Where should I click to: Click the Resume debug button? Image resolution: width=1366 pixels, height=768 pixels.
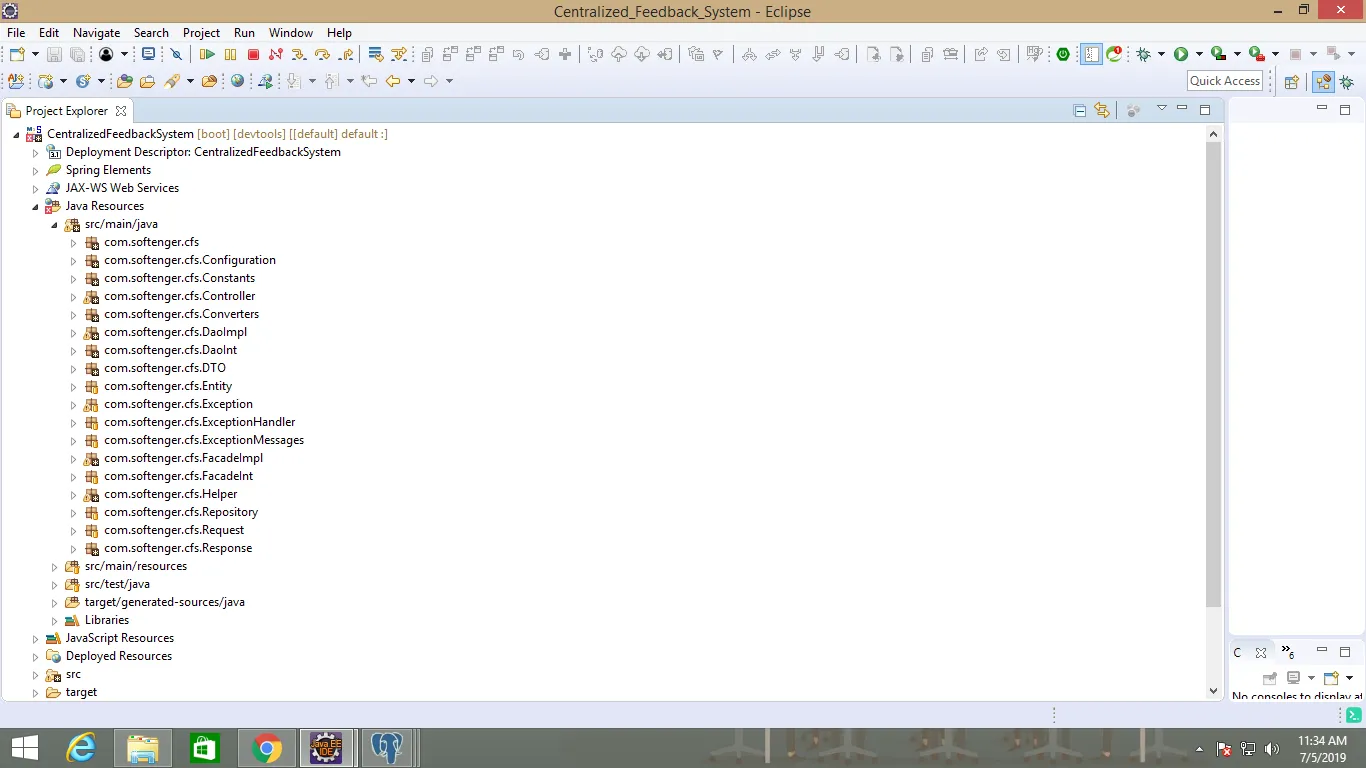tap(207, 55)
